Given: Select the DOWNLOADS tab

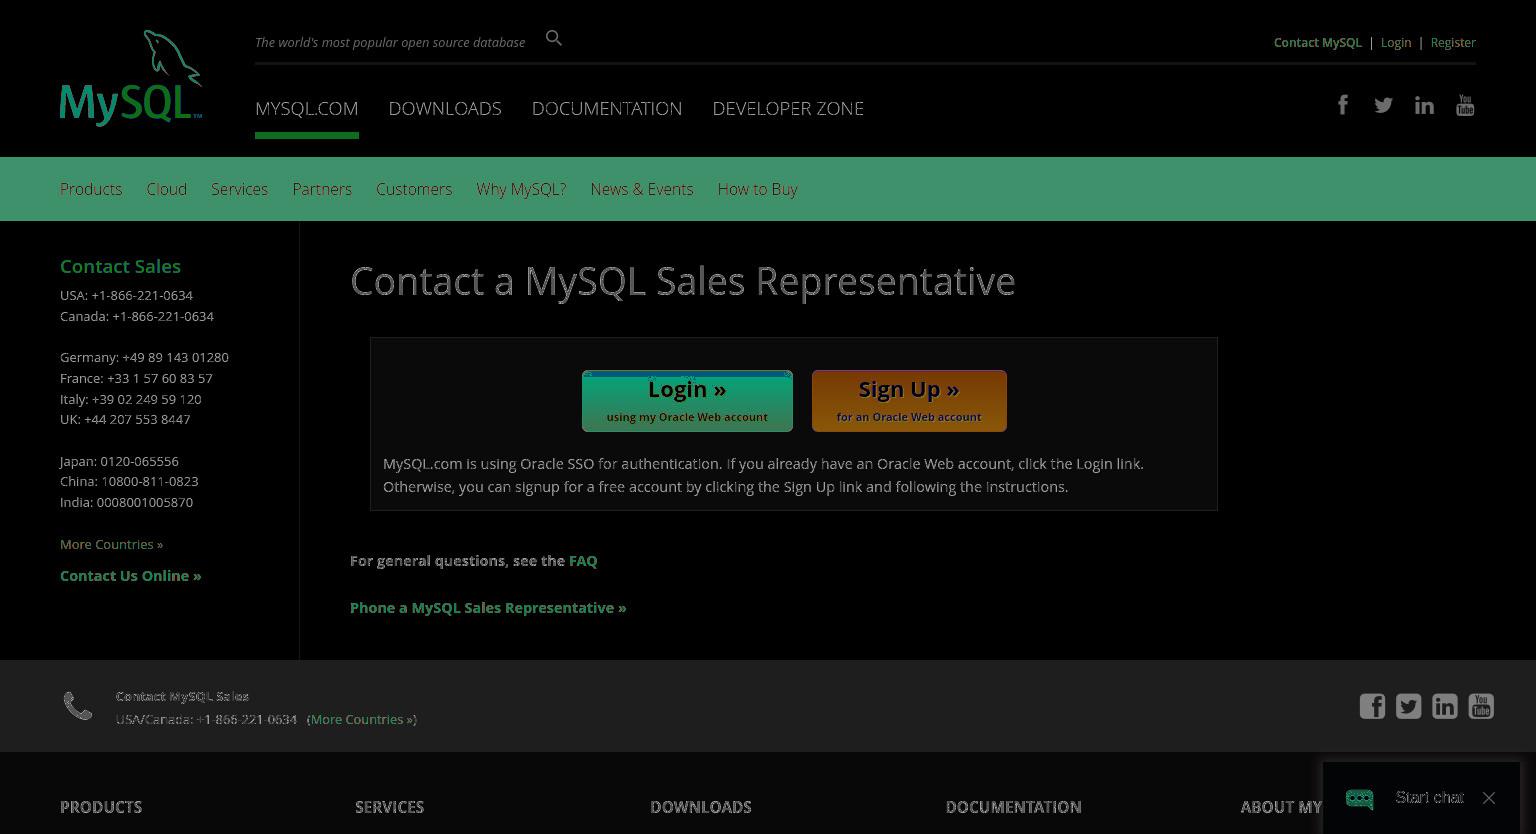Looking at the screenshot, I should (x=445, y=108).
